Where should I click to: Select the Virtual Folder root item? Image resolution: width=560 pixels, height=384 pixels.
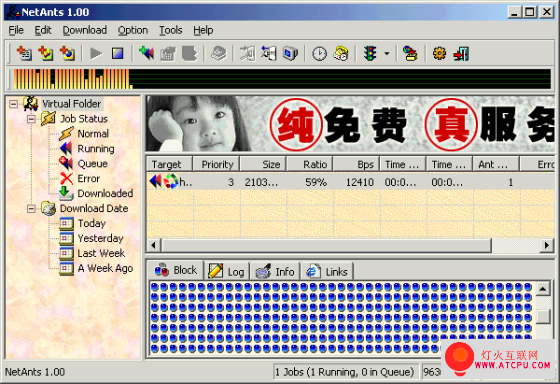(x=71, y=104)
